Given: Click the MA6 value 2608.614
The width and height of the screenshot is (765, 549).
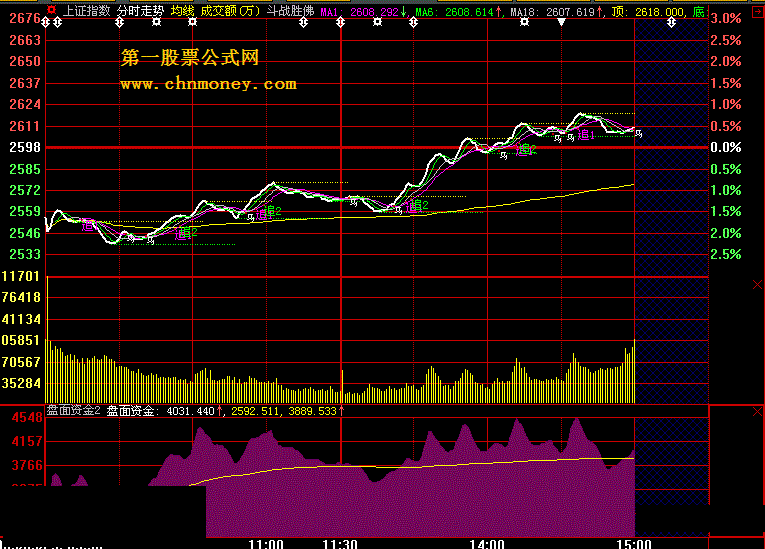Looking at the screenshot, I should (x=469, y=12).
